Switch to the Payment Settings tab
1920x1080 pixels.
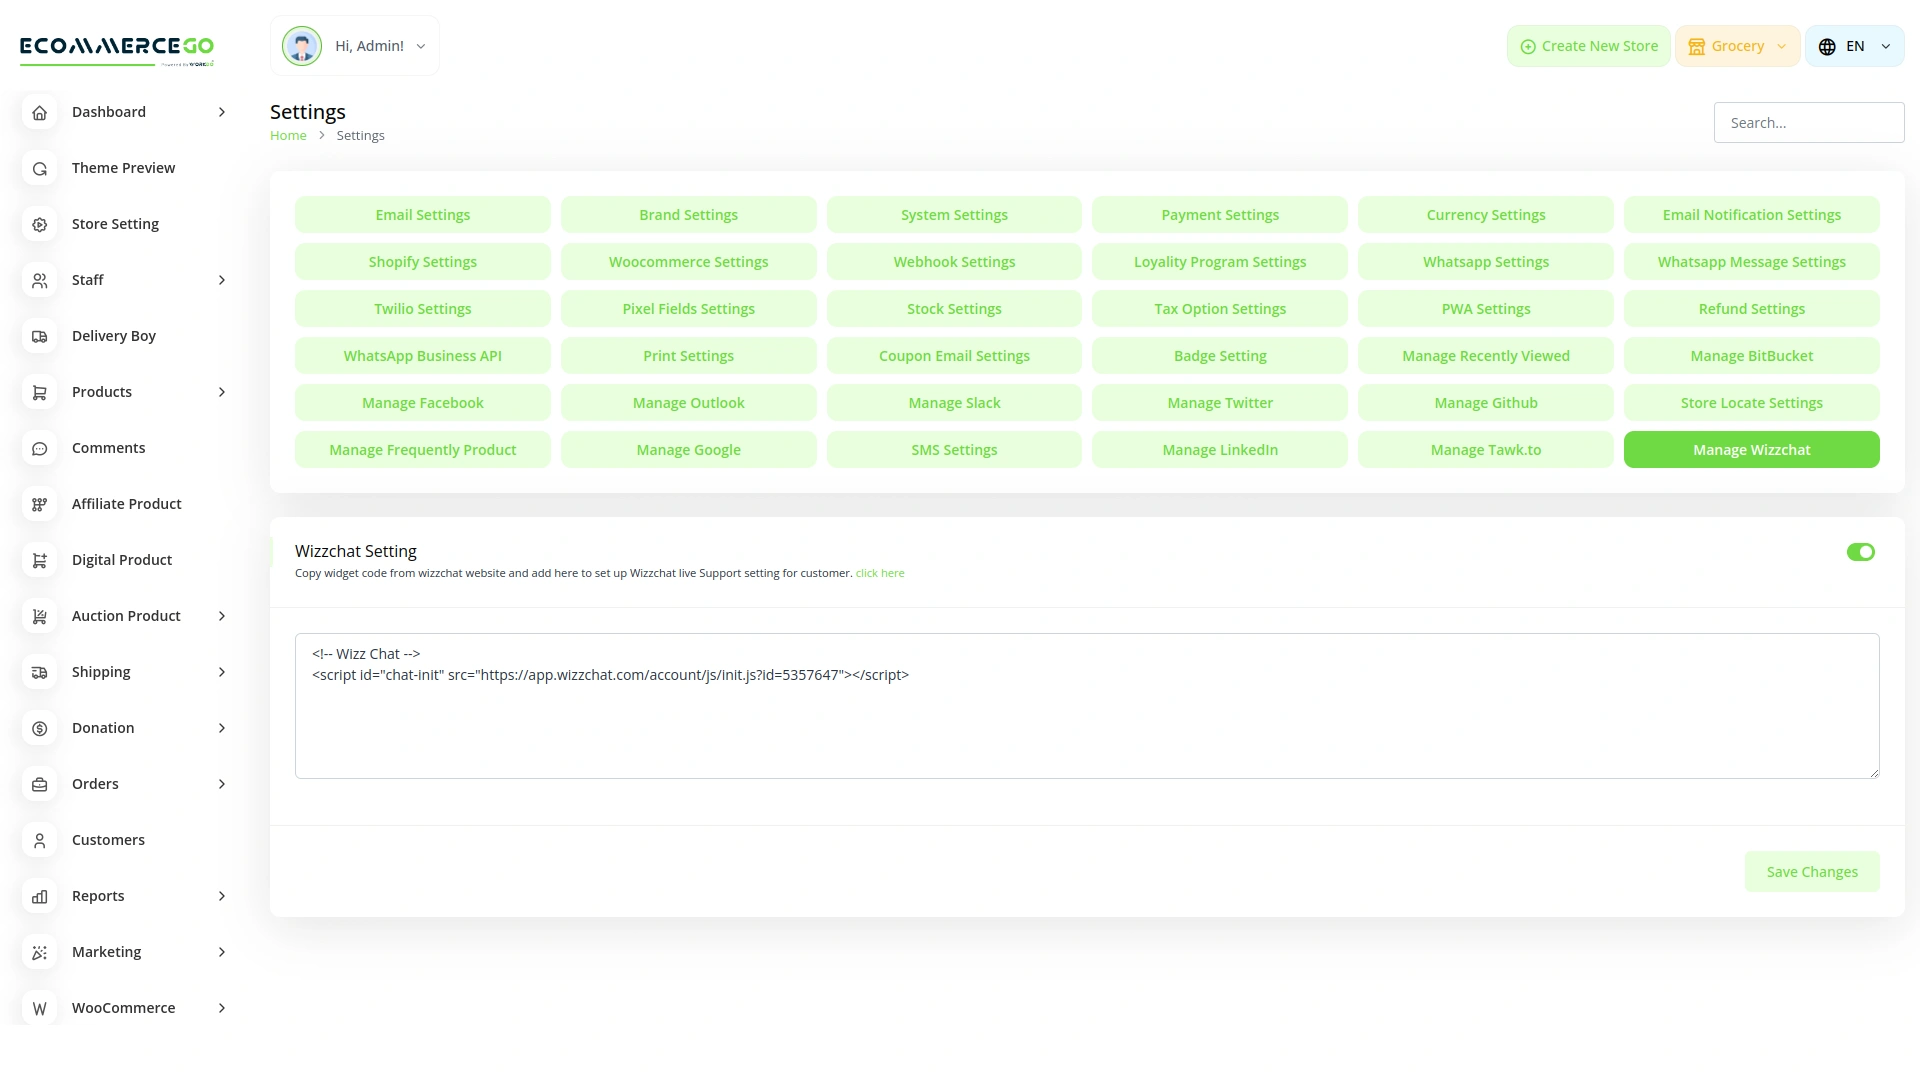[x=1219, y=214]
